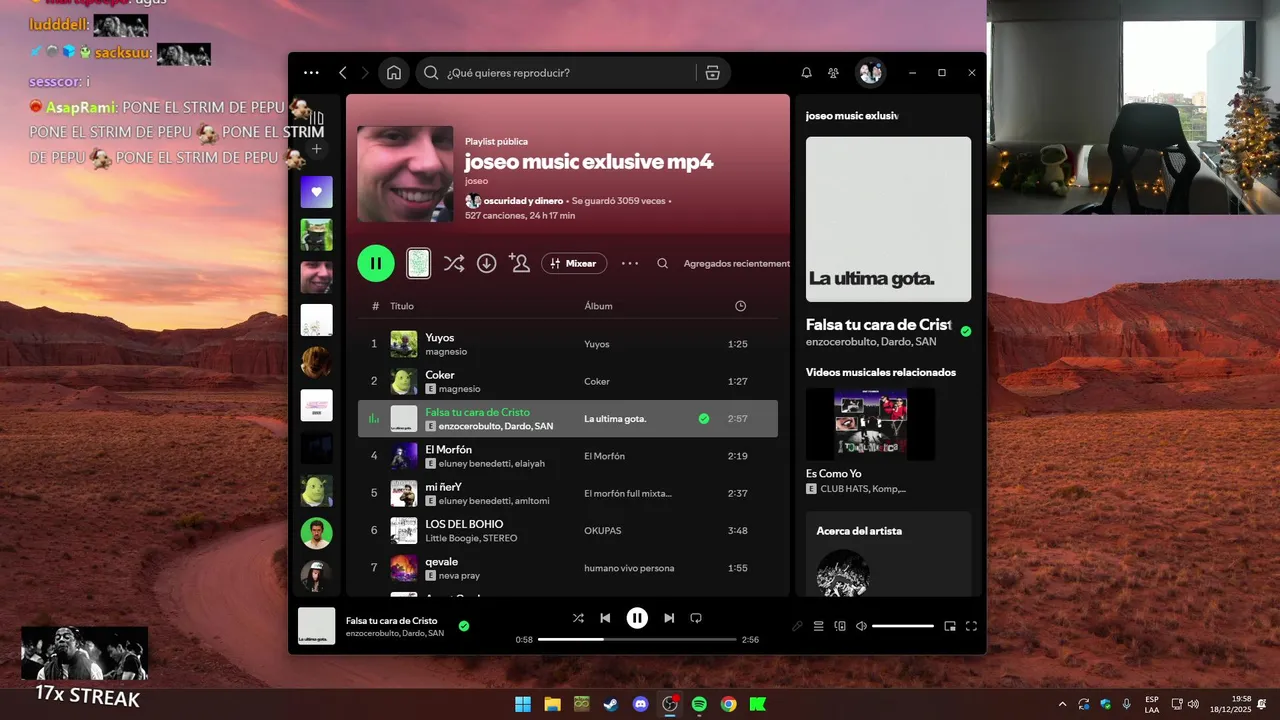
Task: Show hidden icons chevron in the system tray
Action: 1062,704
